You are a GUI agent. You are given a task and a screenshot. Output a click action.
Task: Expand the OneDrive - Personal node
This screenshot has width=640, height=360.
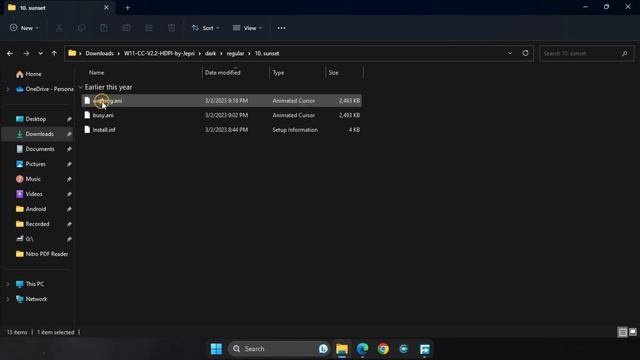[8, 89]
